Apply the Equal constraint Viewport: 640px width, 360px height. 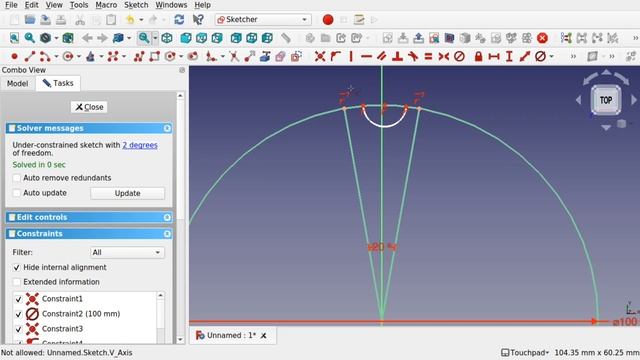(428, 56)
